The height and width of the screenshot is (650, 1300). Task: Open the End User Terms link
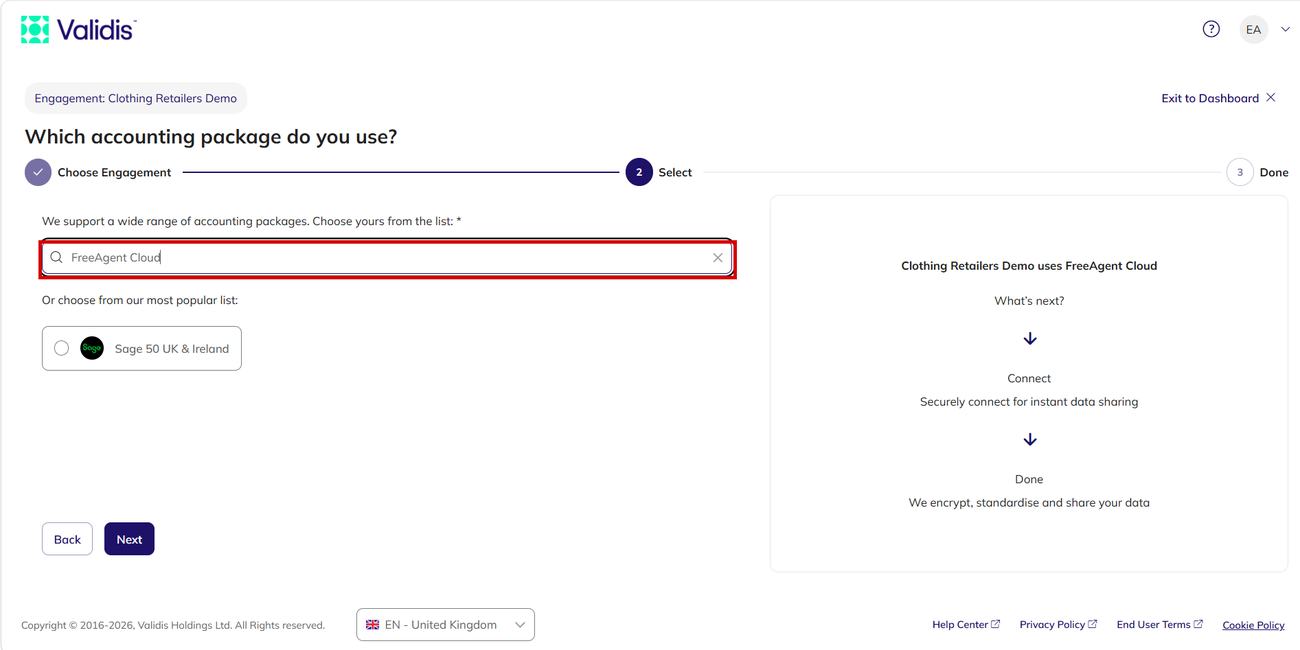pos(1160,625)
